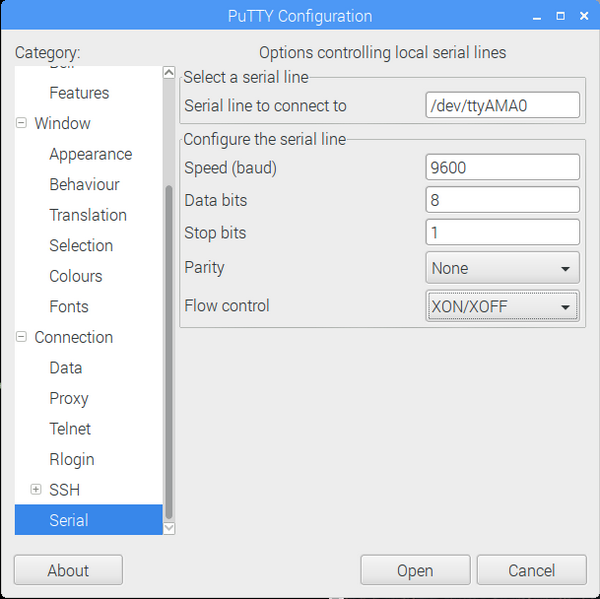The height and width of the screenshot is (599, 600).
Task: Select the Window category
Action: 62,123
